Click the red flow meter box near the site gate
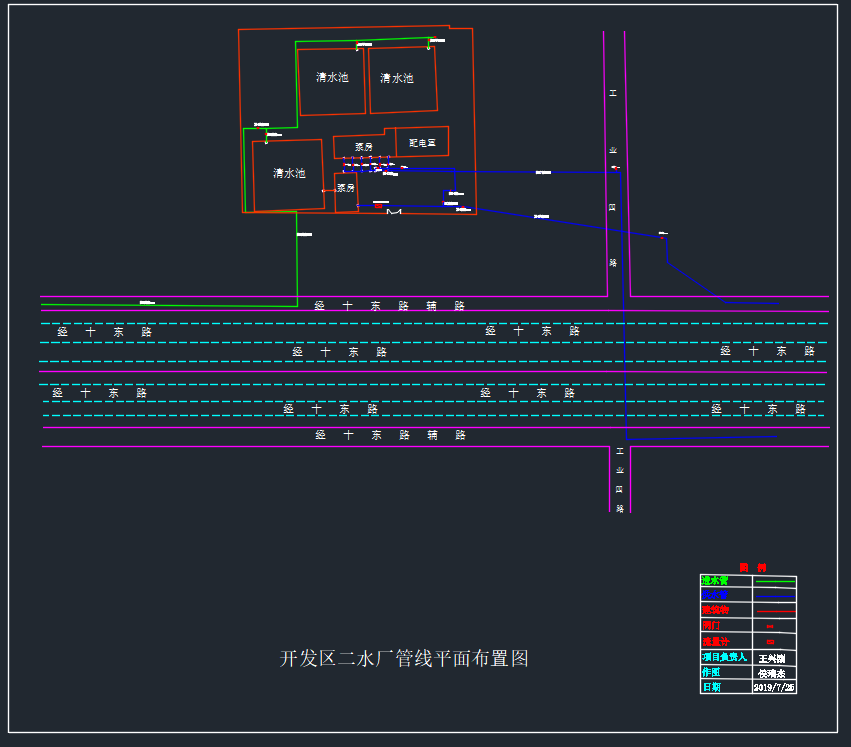The height and width of the screenshot is (747, 851). (379, 206)
